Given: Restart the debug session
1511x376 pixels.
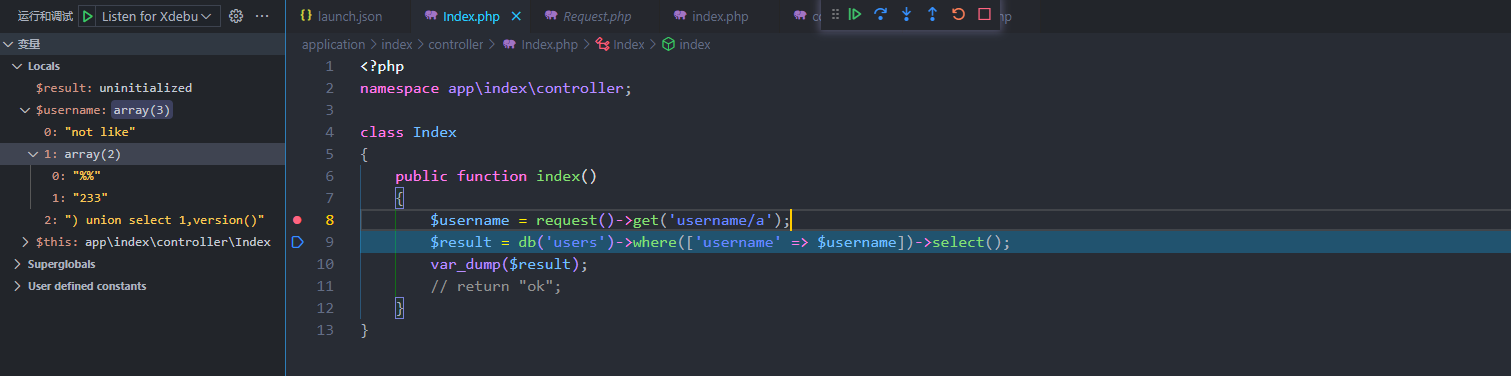Looking at the screenshot, I should (x=958, y=14).
